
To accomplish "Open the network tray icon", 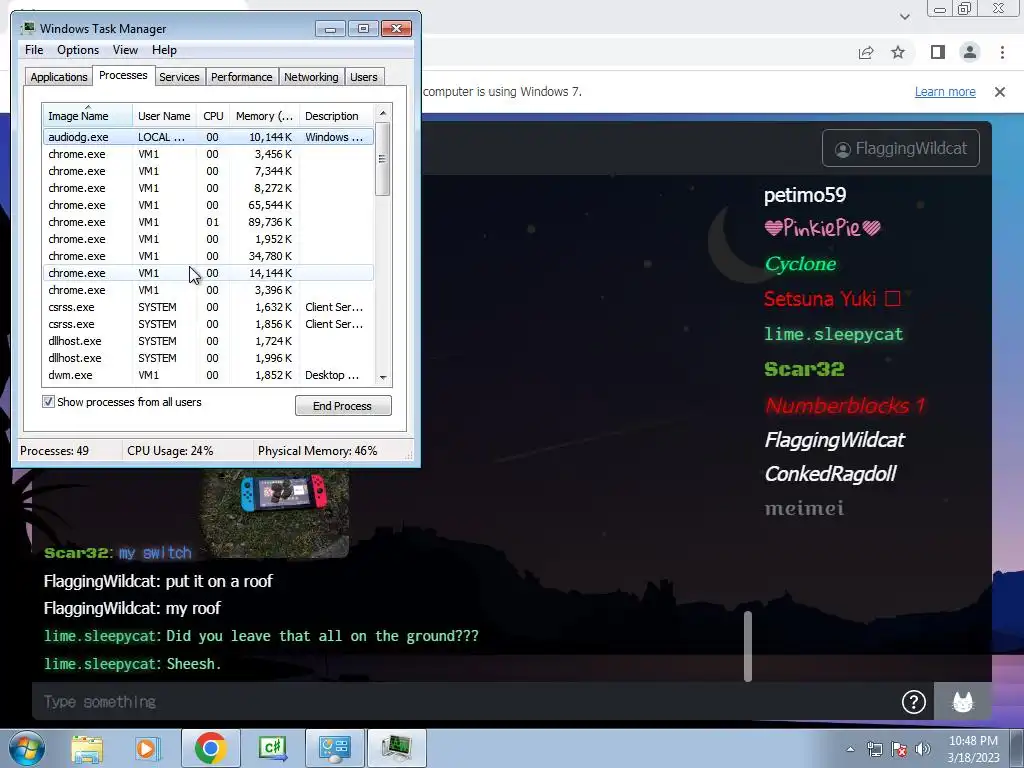I will pos(874,749).
